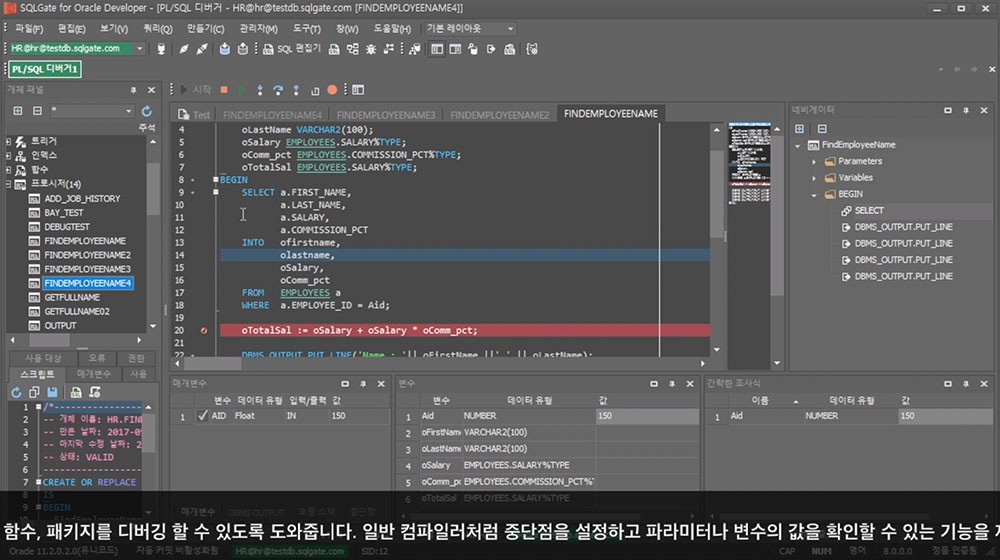
Task: Open the 파일(F) menu
Action: click(x=29, y=29)
